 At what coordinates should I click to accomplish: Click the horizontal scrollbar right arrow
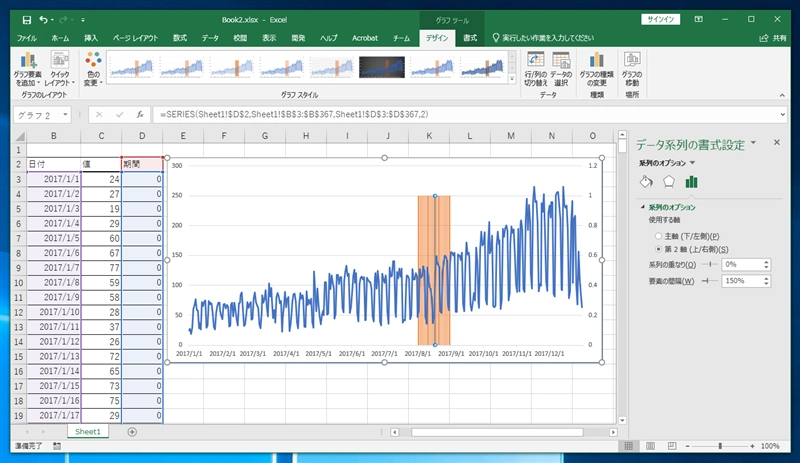[613, 432]
